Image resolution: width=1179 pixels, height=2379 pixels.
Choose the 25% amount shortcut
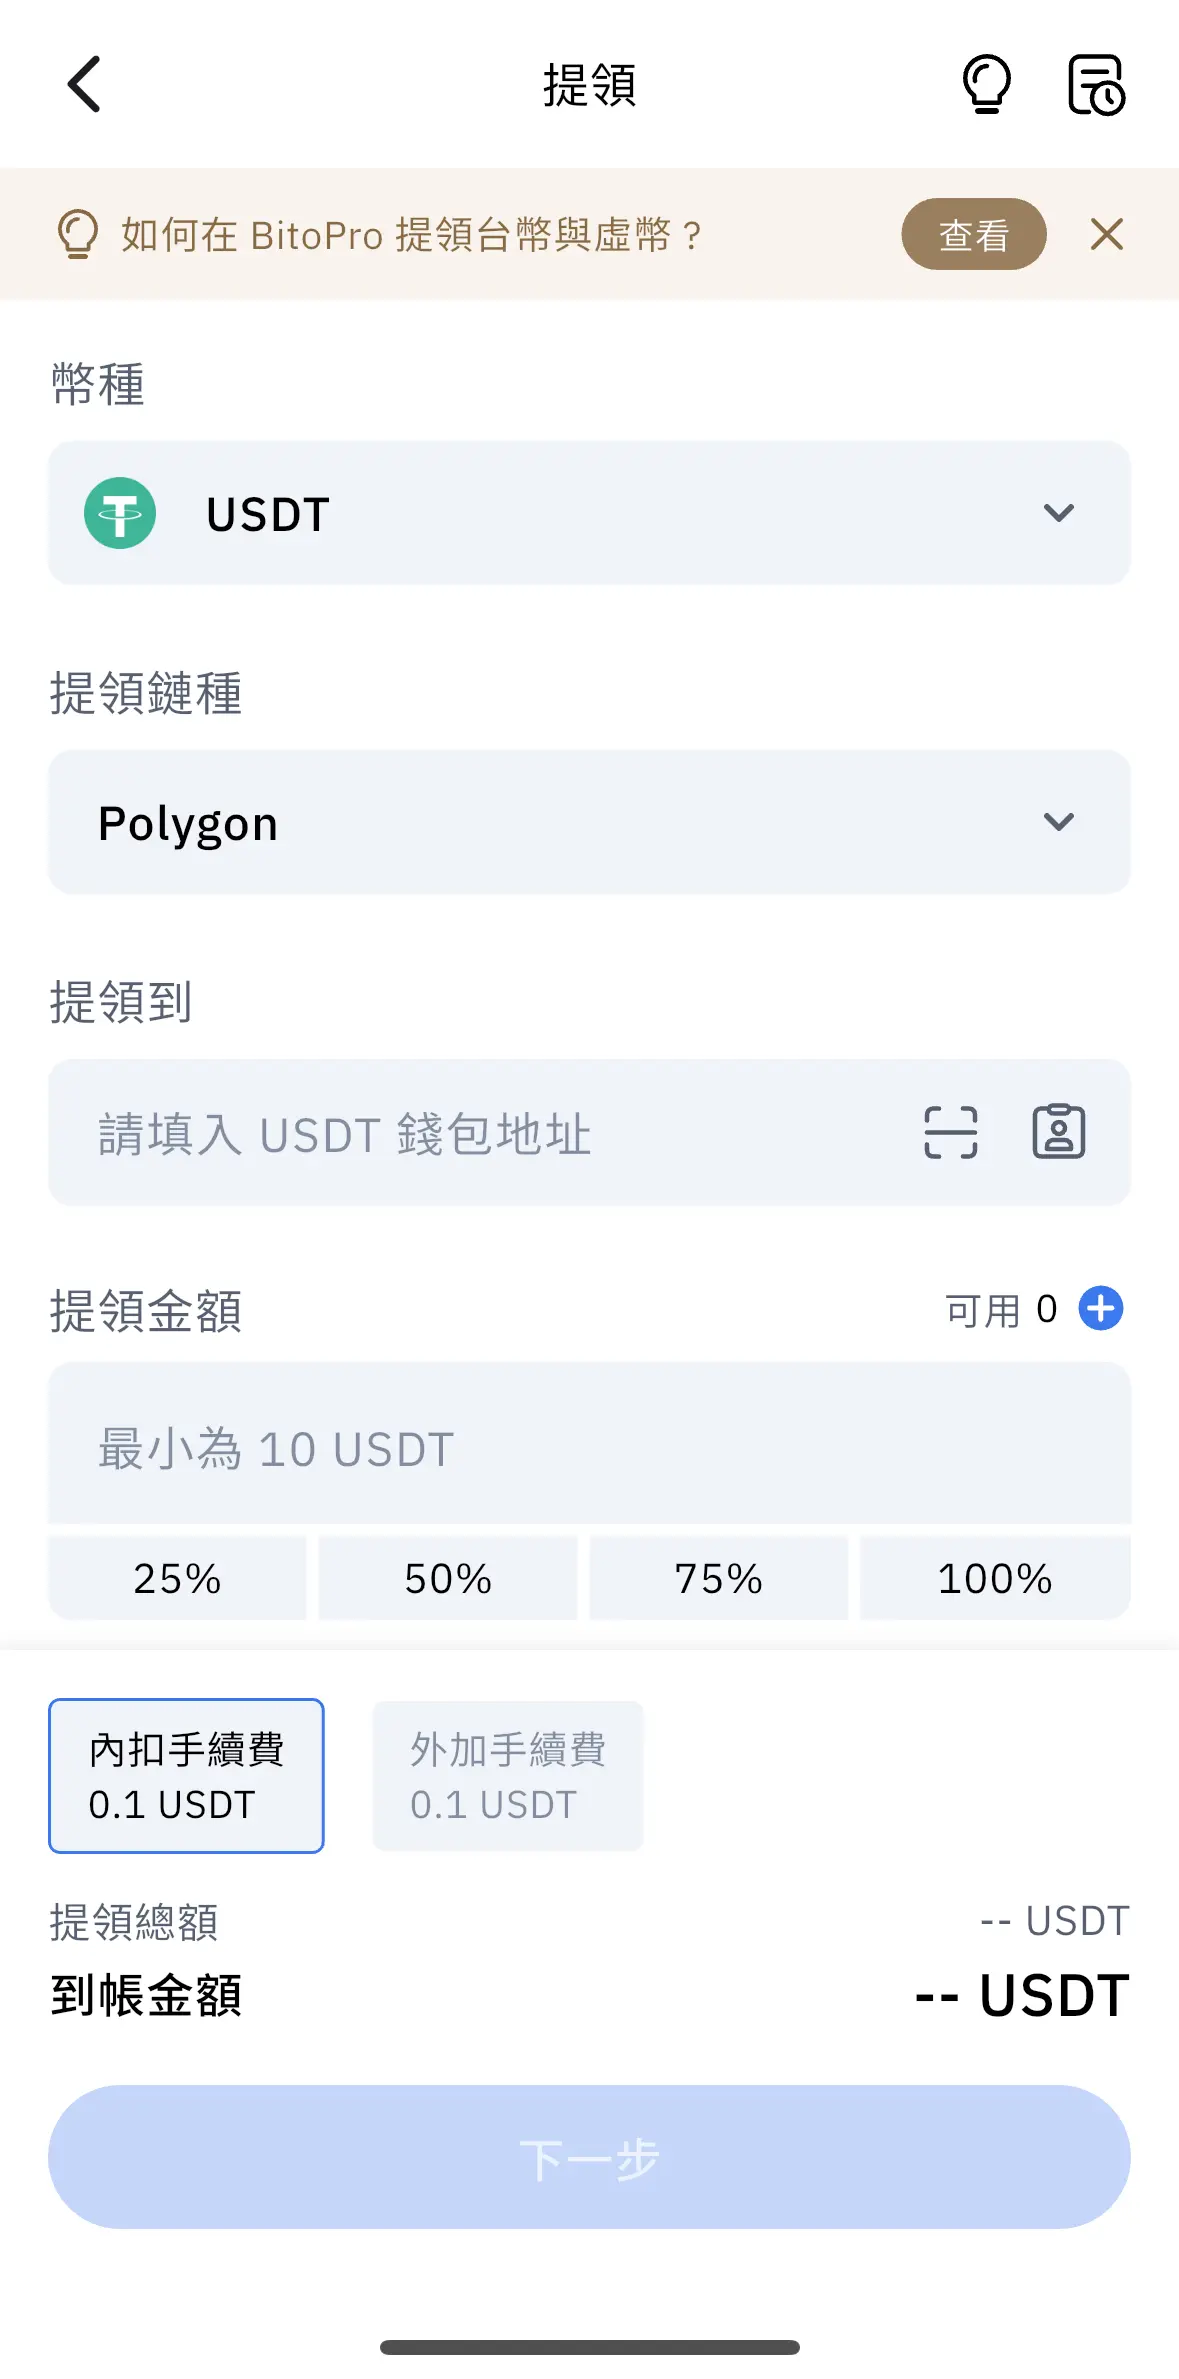coord(177,1579)
